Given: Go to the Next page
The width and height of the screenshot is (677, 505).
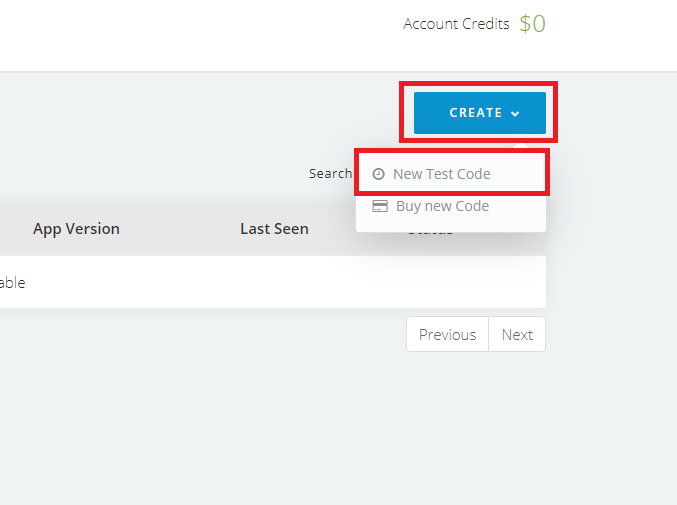Looking at the screenshot, I should pos(517,335).
